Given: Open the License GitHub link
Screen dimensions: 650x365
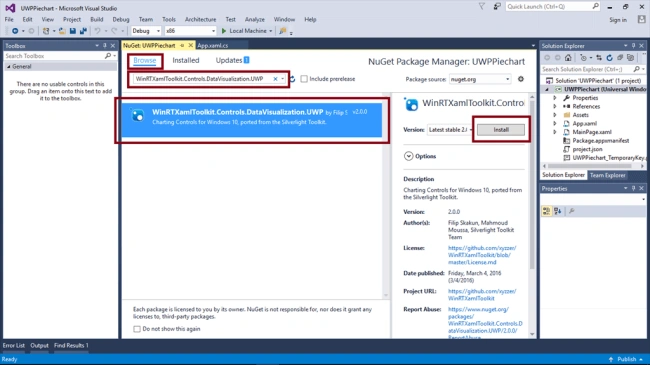Looking at the screenshot, I should tap(482, 255).
